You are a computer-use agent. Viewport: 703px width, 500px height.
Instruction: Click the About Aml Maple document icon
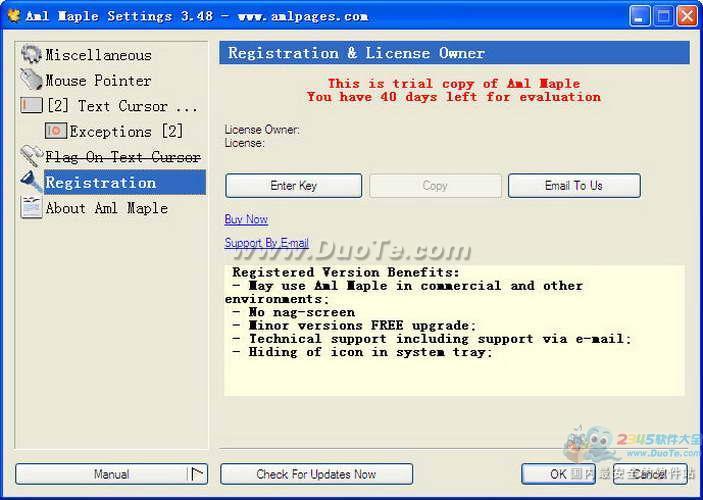point(31,207)
